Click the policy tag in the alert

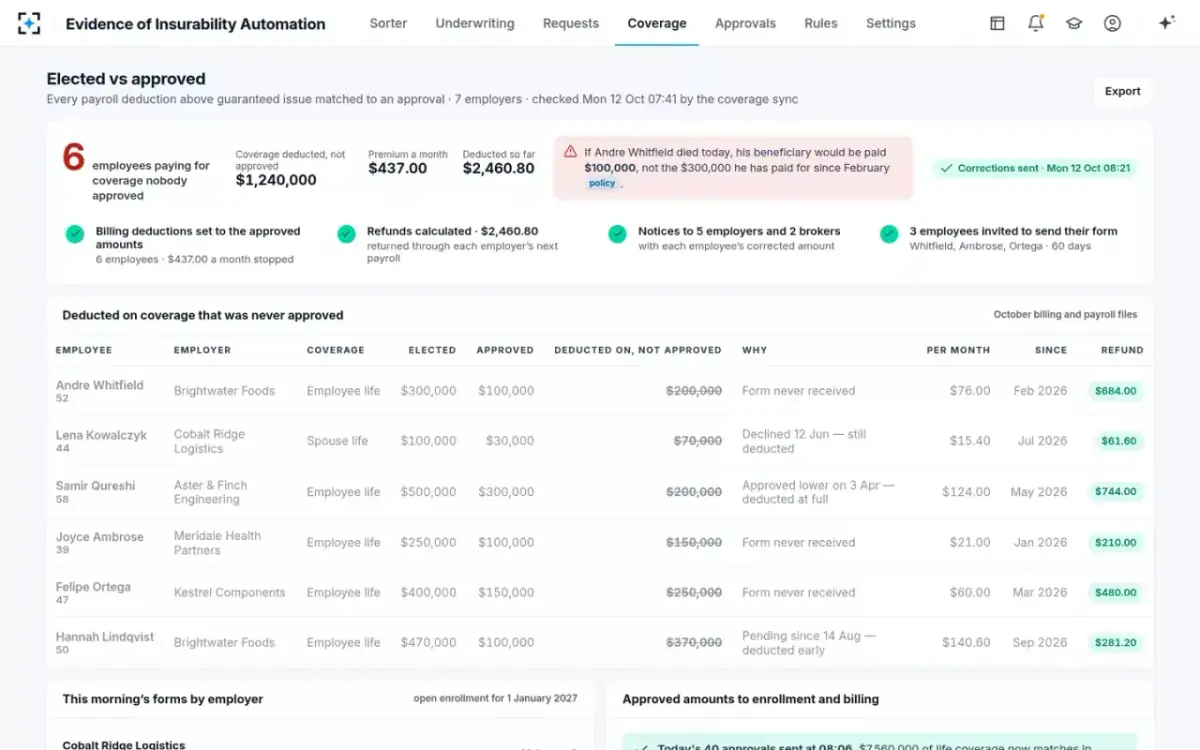tap(602, 184)
